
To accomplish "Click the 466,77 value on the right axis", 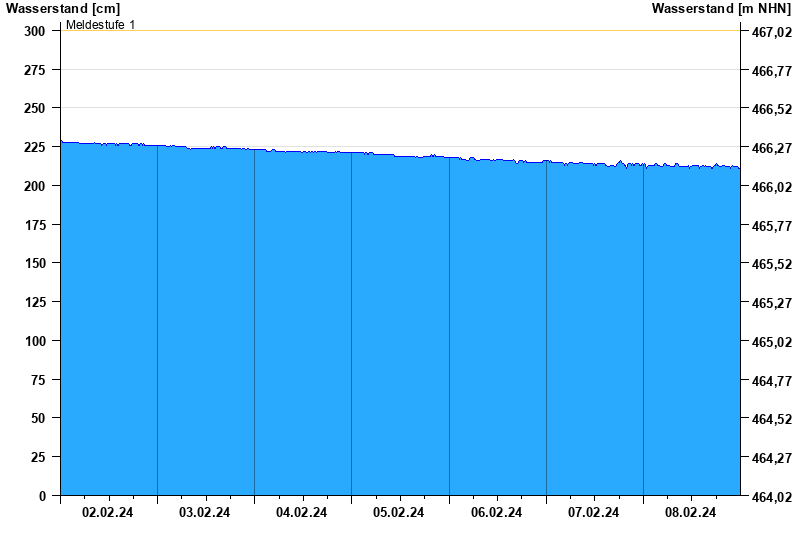I will pyautogui.click(x=770, y=72).
